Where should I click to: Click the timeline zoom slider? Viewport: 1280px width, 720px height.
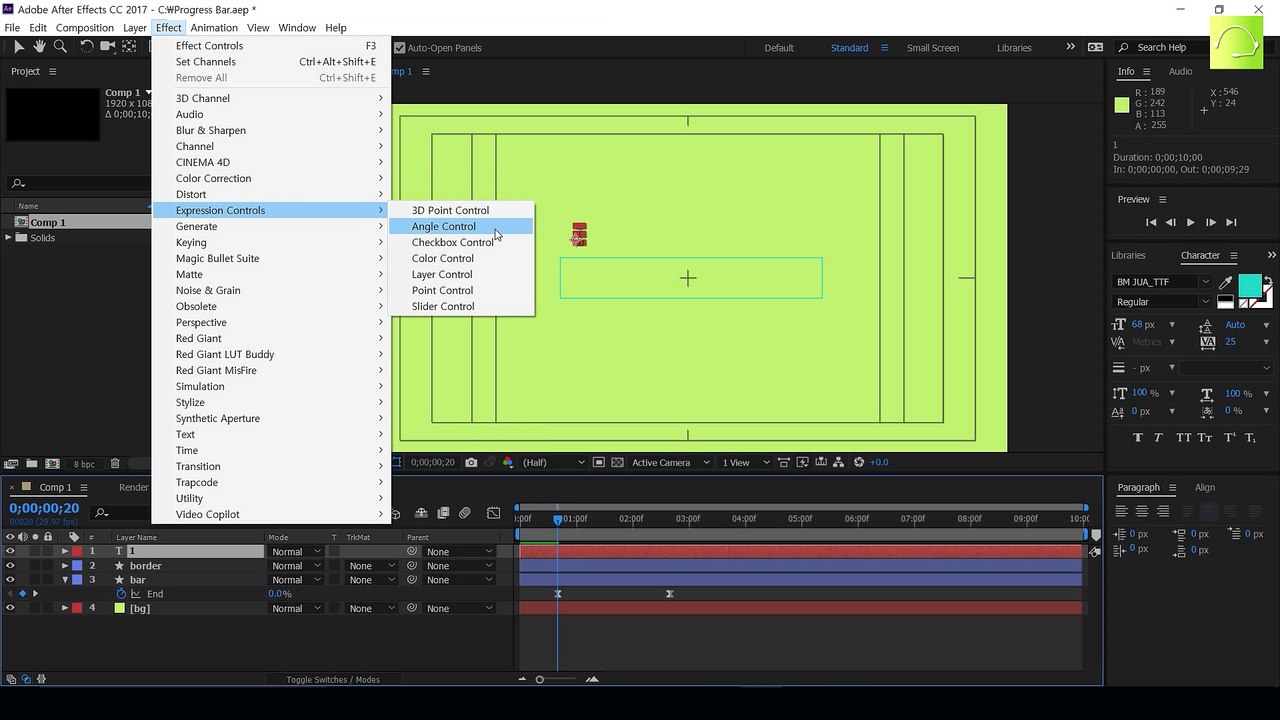540,680
